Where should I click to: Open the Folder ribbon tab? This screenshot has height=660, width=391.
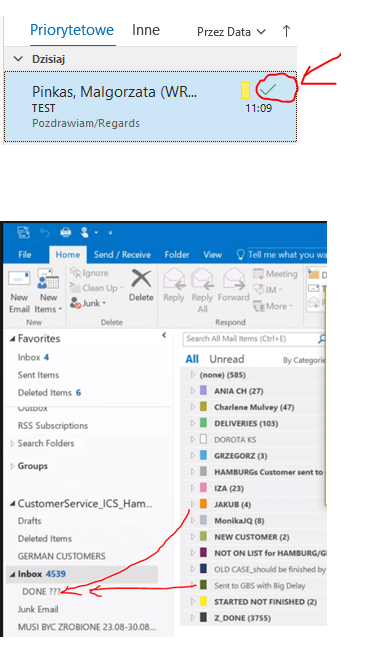click(177, 255)
